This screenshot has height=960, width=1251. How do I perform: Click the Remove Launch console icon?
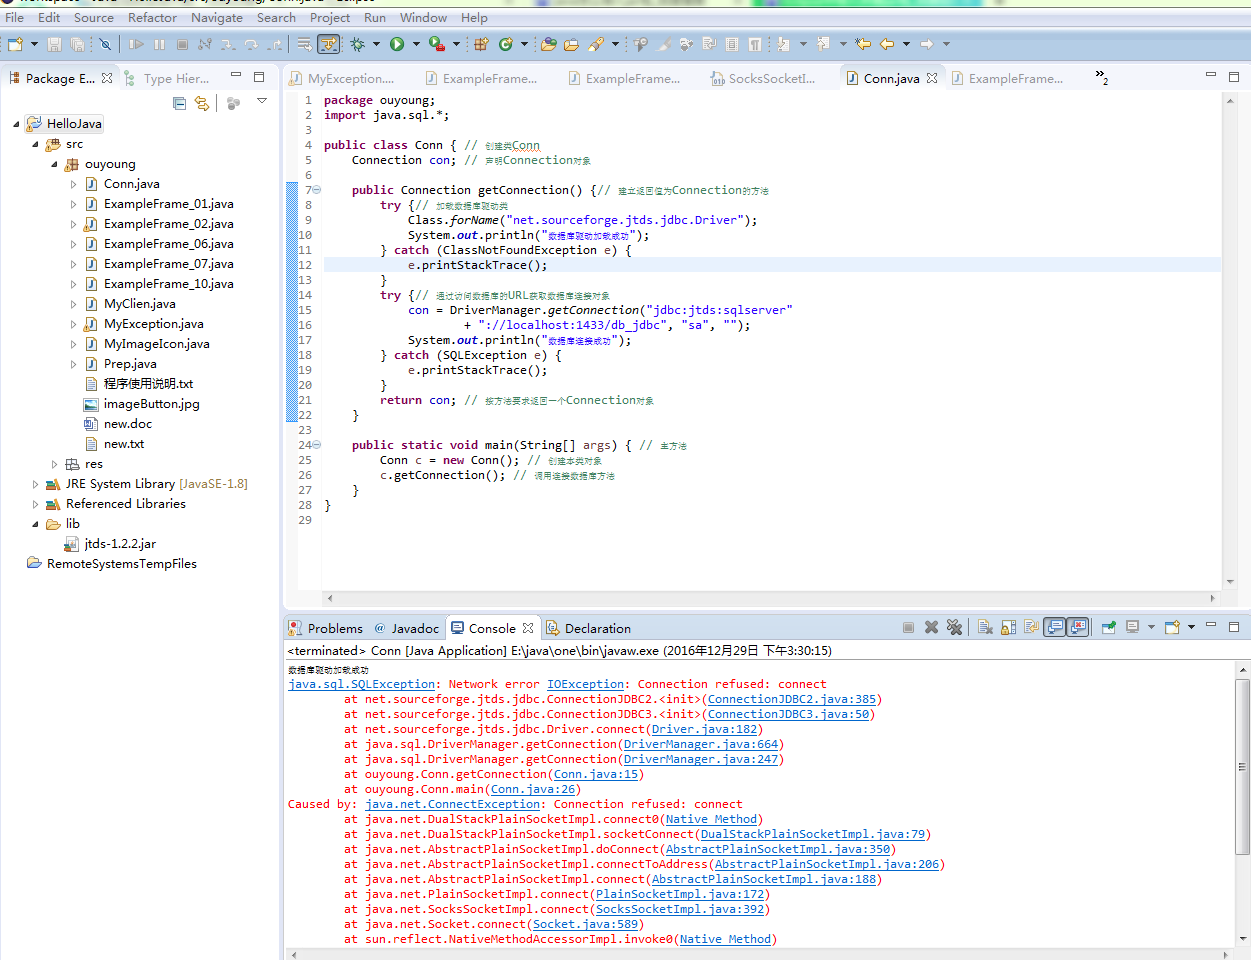pos(931,627)
